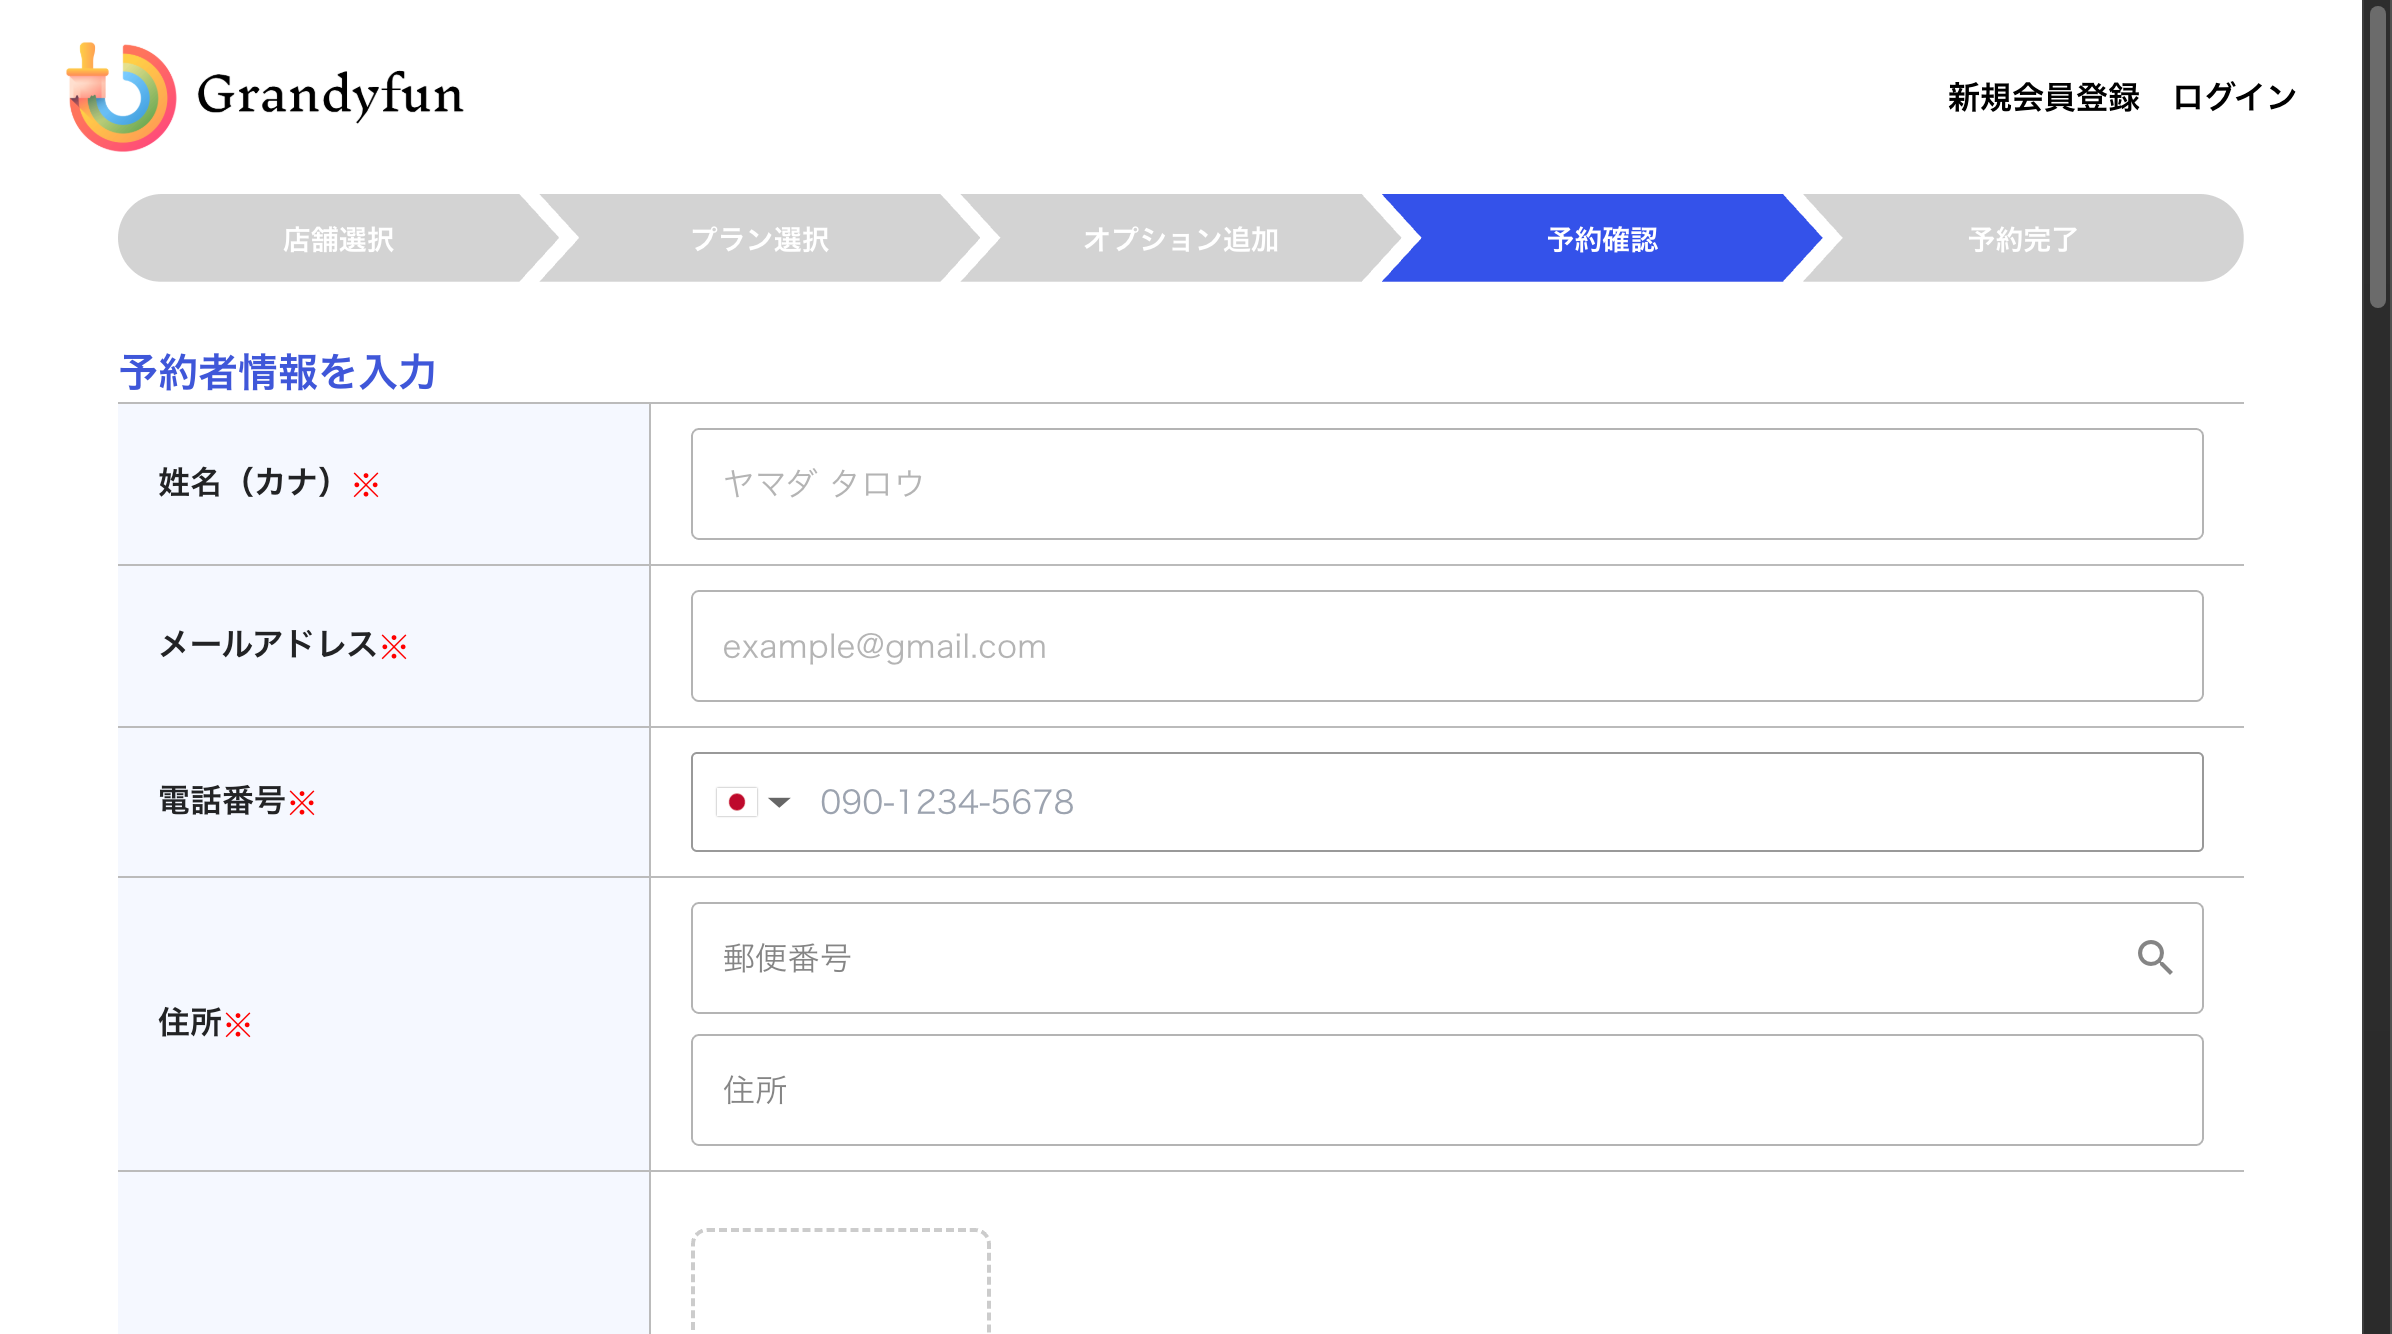Viewport: 2392px width, 1334px height.
Task: Open the 新規会員登録 link
Action: (x=2043, y=97)
